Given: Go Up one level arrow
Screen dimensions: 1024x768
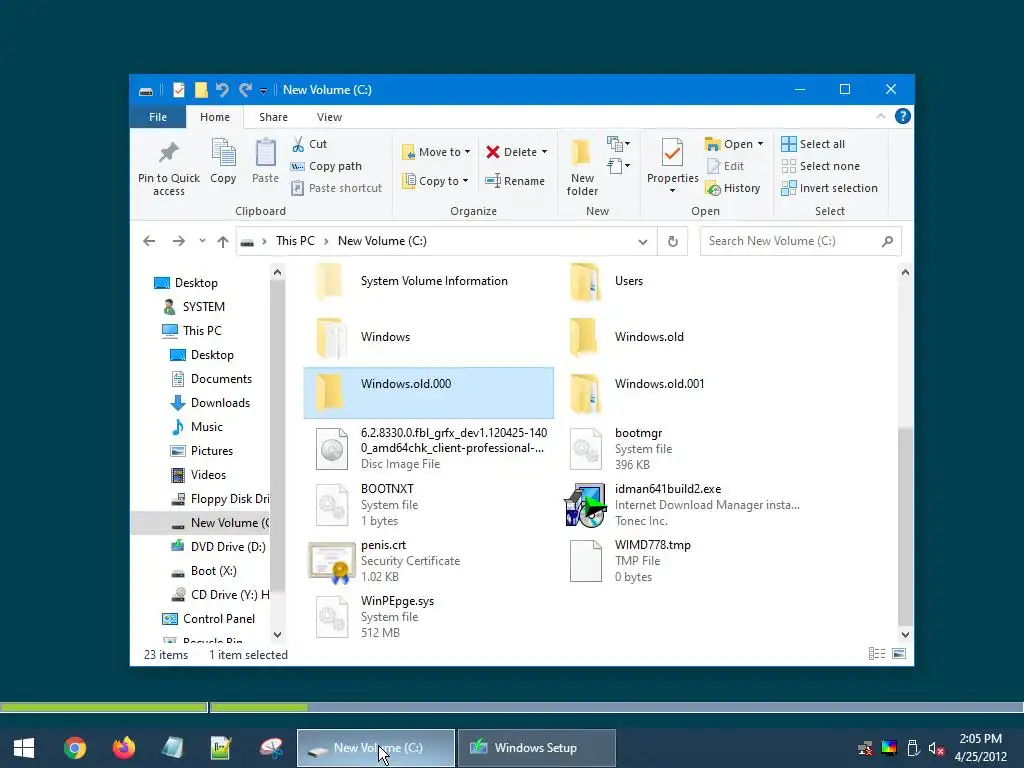Looking at the screenshot, I should pos(223,242).
